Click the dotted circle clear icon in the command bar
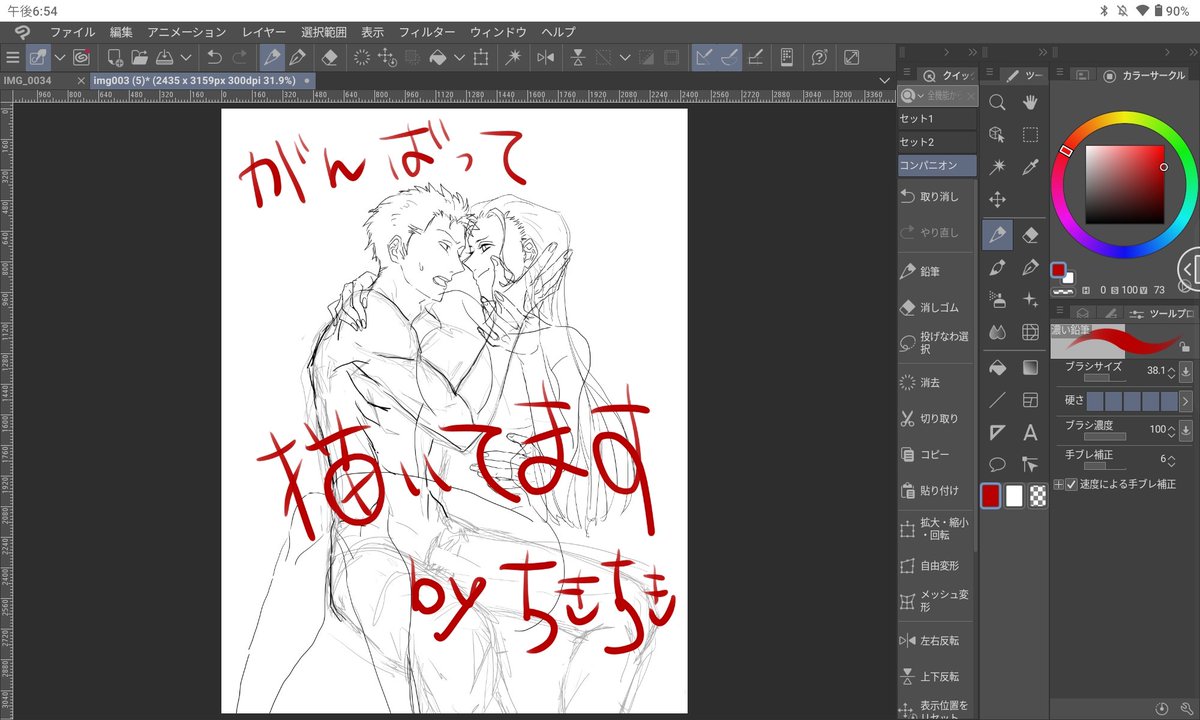This screenshot has width=1200, height=720. [362, 57]
